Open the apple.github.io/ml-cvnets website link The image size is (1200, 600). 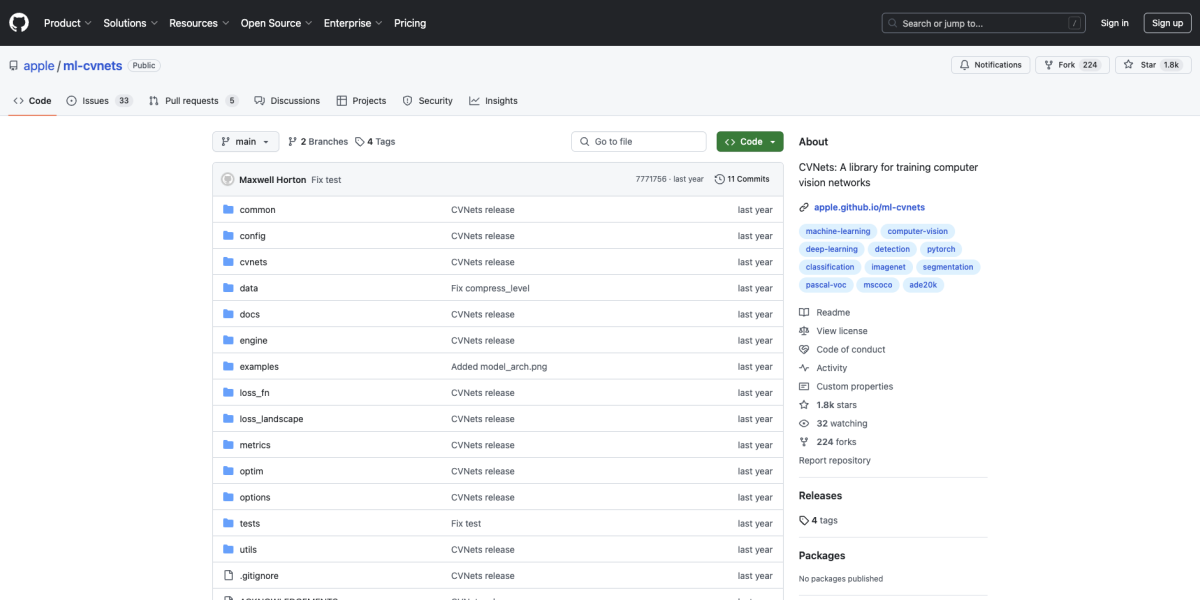point(869,207)
